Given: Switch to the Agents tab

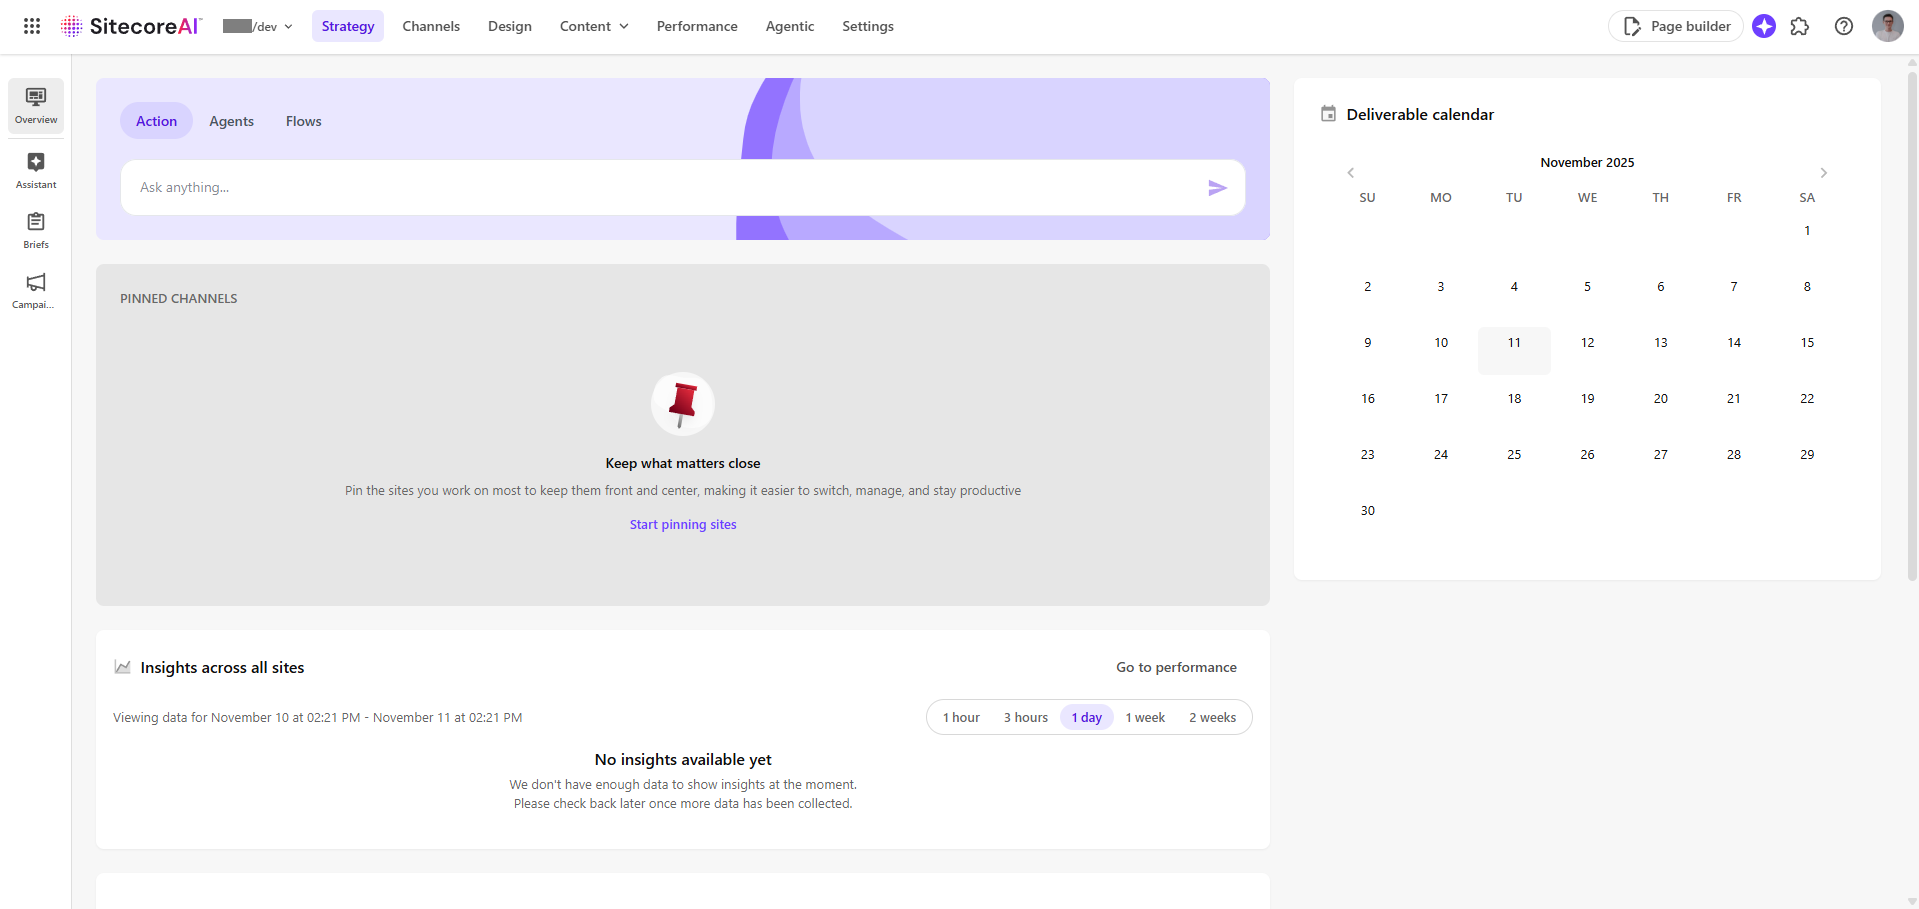Looking at the screenshot, I should pyautogui.click(x=231, y=120).
